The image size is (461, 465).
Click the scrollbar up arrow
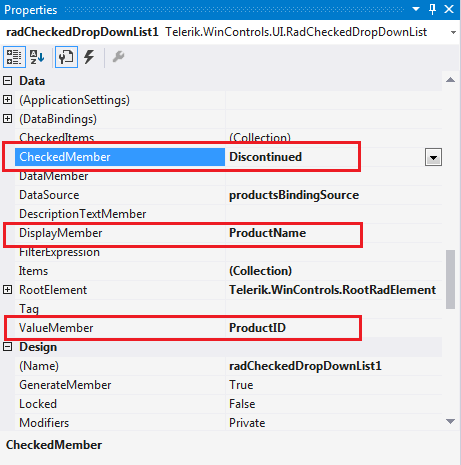450,80
